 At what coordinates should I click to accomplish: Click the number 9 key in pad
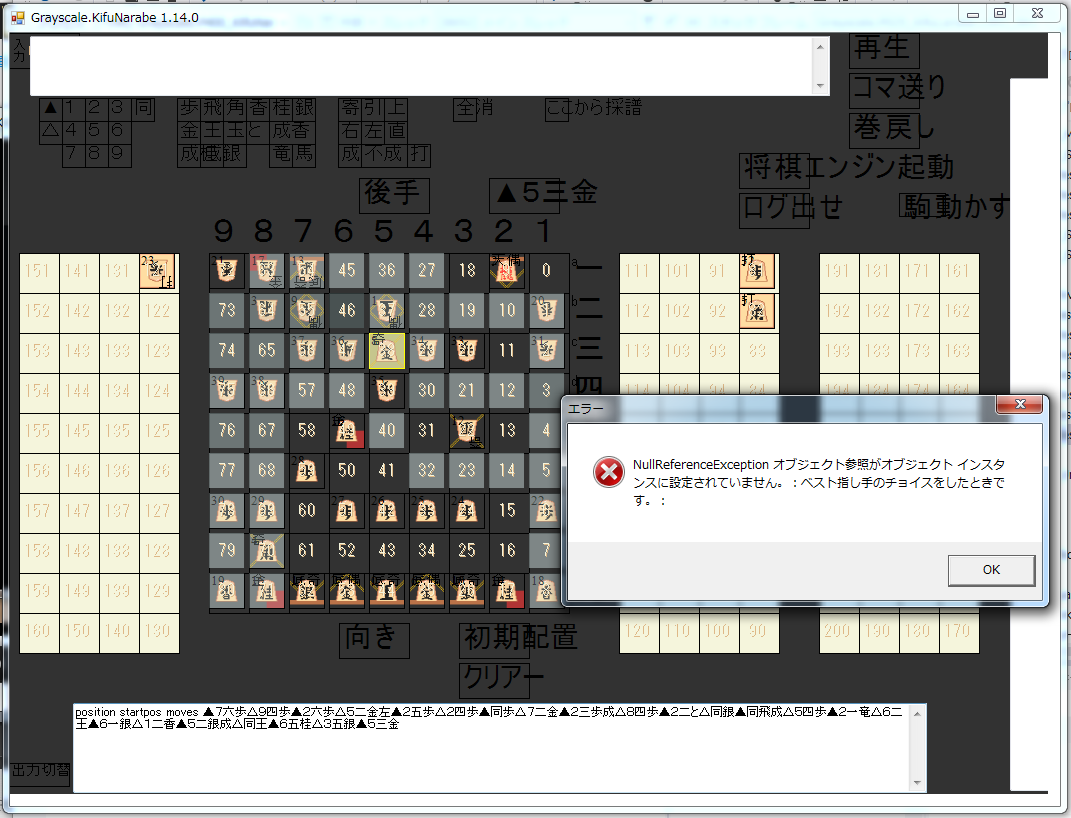pyautogui.click(x=120, y=155)
